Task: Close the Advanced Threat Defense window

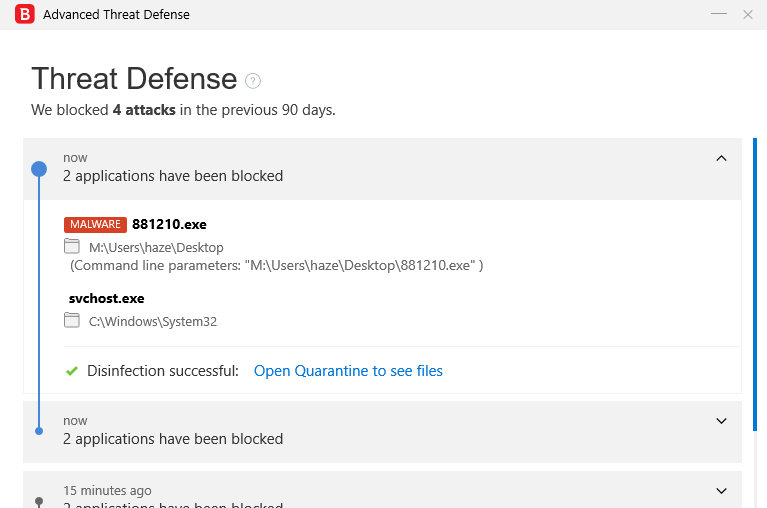Action: point(748,14)
